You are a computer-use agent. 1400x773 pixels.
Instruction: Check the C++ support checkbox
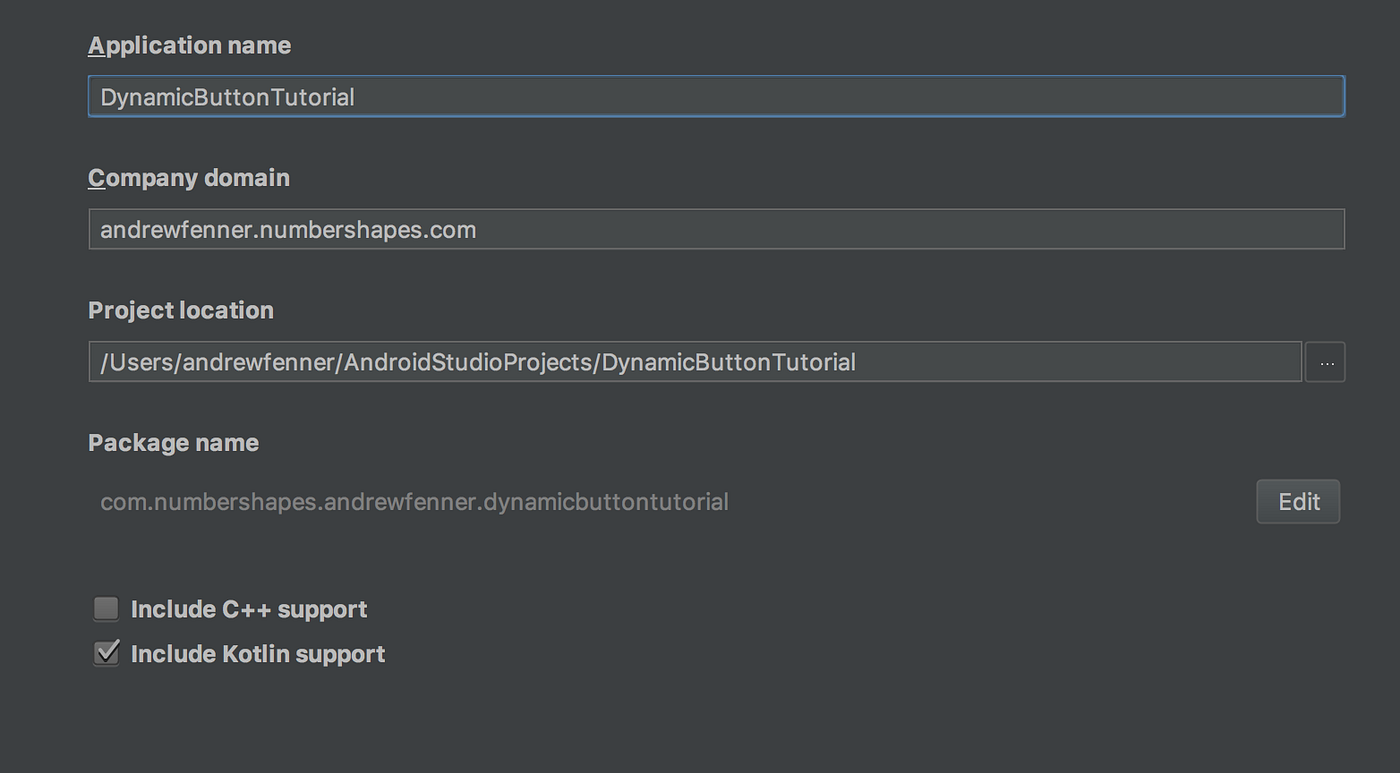coord(105,608)
